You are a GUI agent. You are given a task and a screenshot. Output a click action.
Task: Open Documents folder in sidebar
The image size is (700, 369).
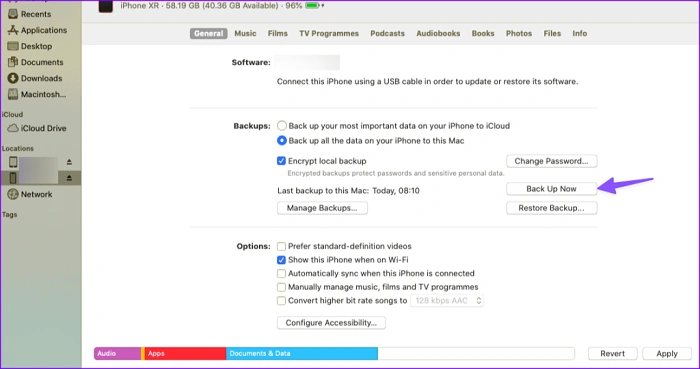[x=36, y=62]
